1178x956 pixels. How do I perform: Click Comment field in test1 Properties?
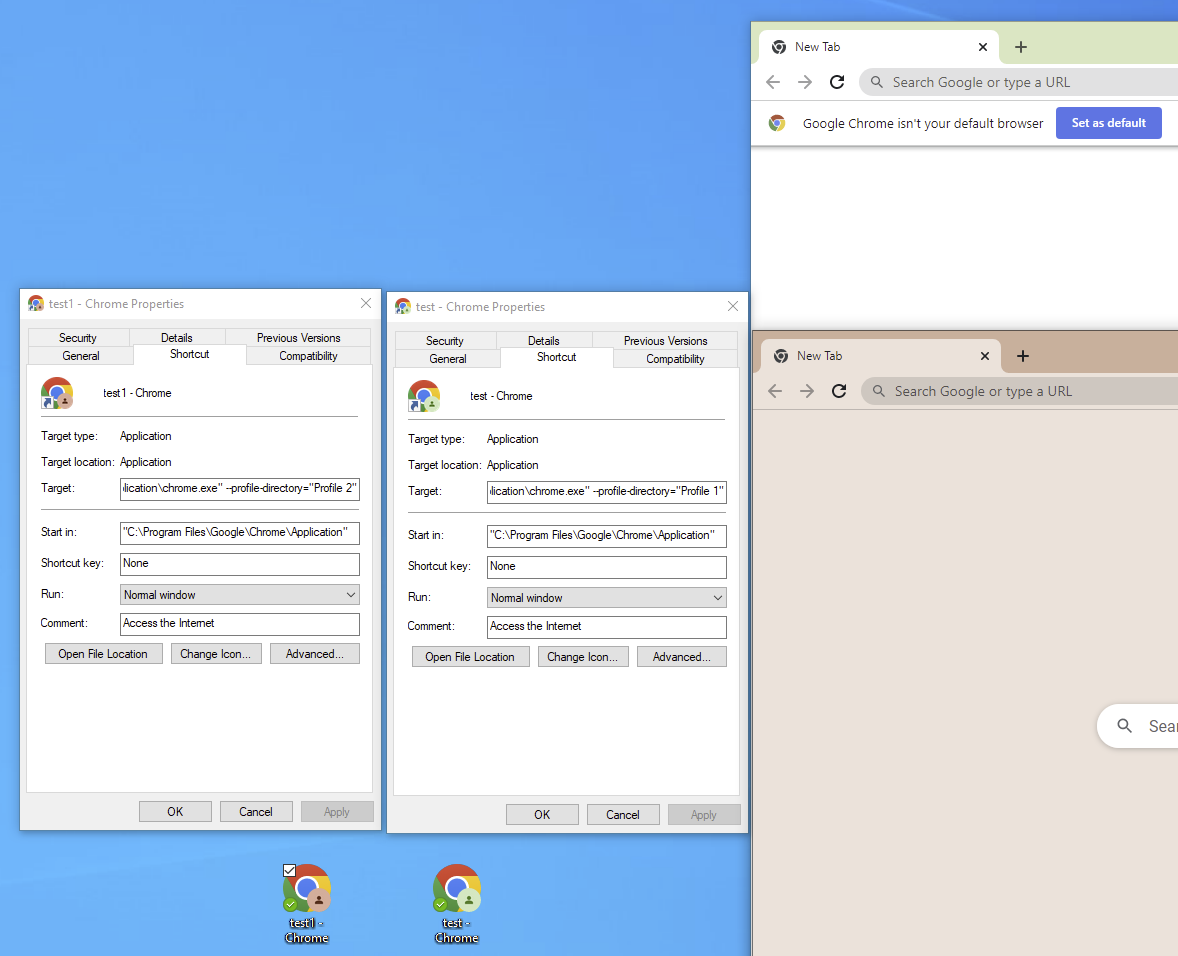click(x=240, y=624)
